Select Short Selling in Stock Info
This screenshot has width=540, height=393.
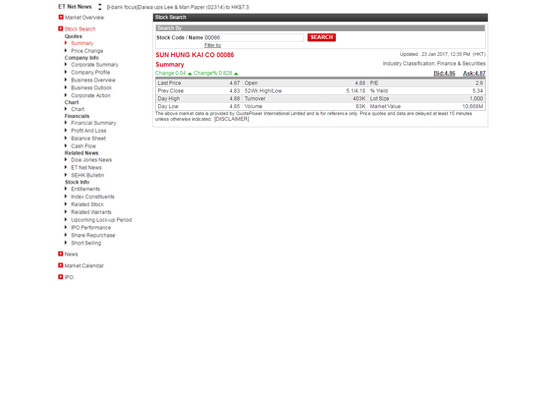pos(86,243)
